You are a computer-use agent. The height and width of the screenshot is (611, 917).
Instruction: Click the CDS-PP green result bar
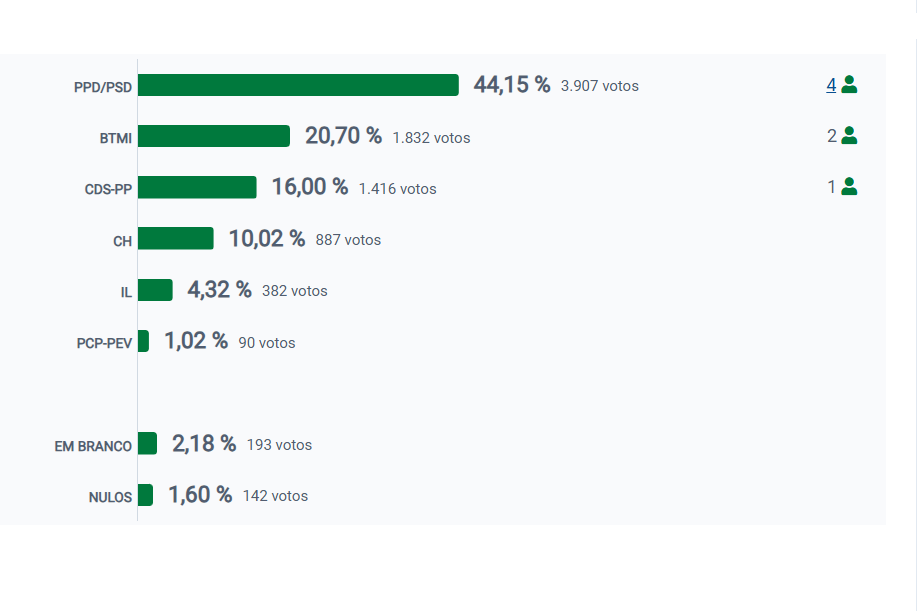pyautogui.click(x=197, y=187)
